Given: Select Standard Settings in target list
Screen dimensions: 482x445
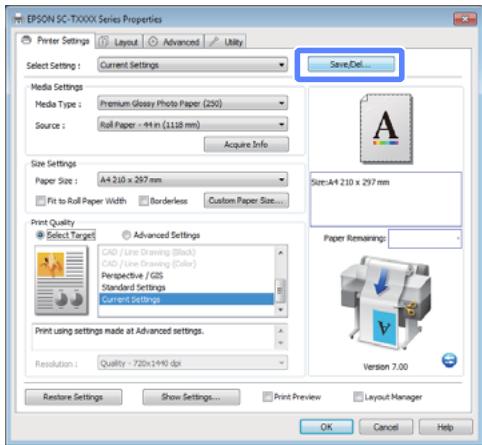Looking at the screenshot, I should pos(186,287).
